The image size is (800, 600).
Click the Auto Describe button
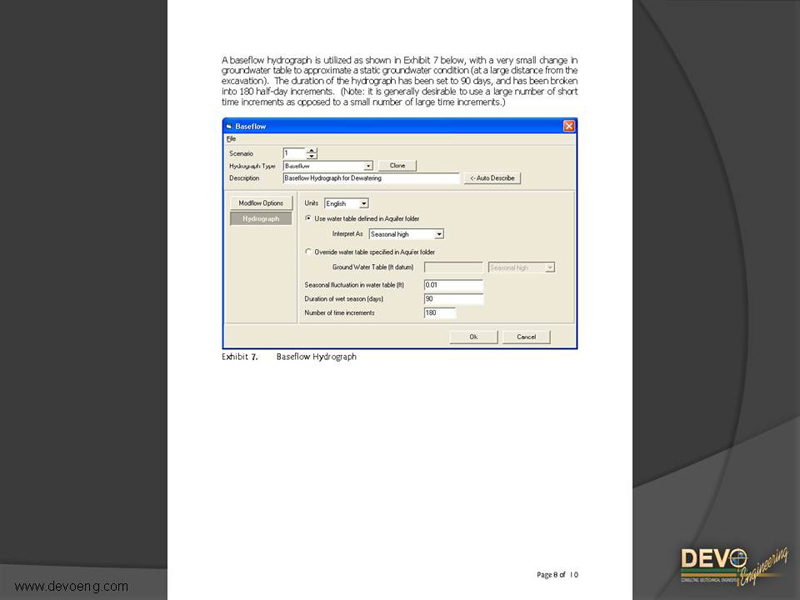pos(491,178)
